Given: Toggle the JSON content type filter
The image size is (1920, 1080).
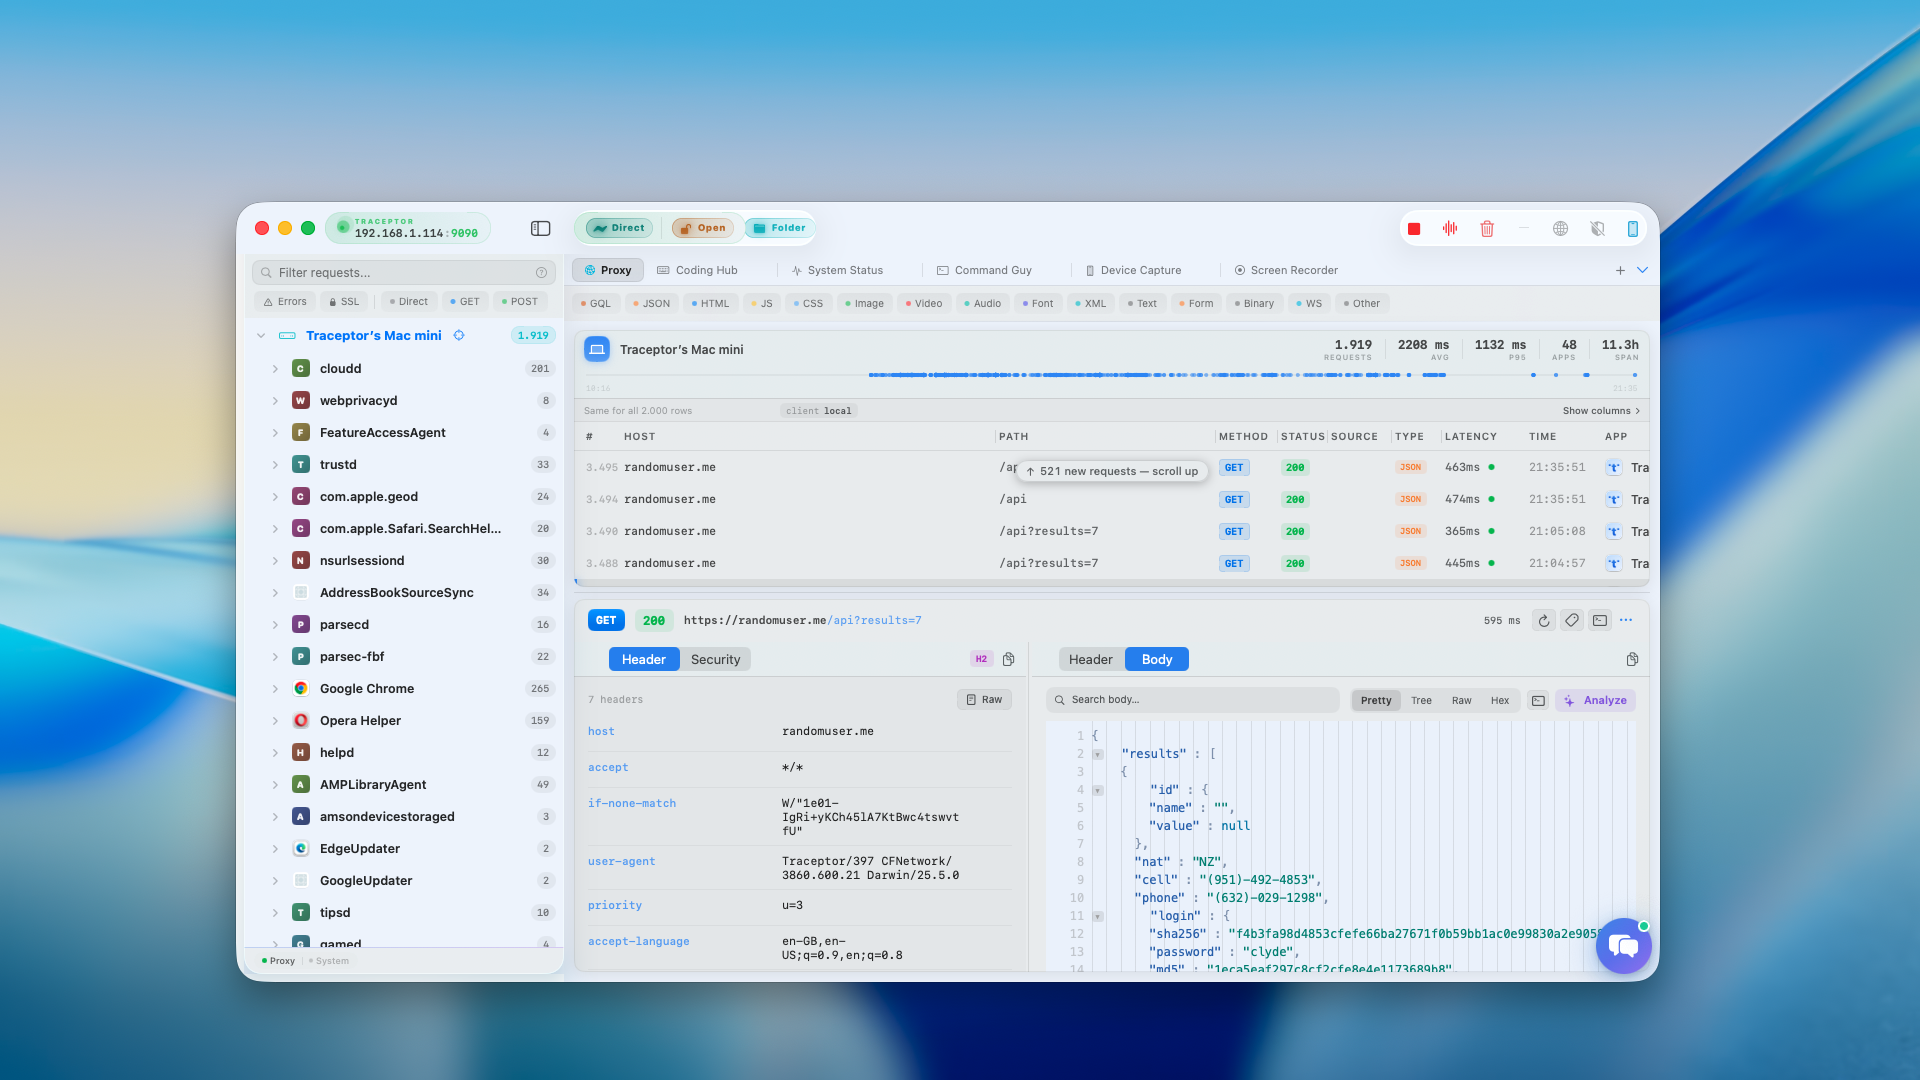Looking at the screenshot, I should click(x=651, y=304).
